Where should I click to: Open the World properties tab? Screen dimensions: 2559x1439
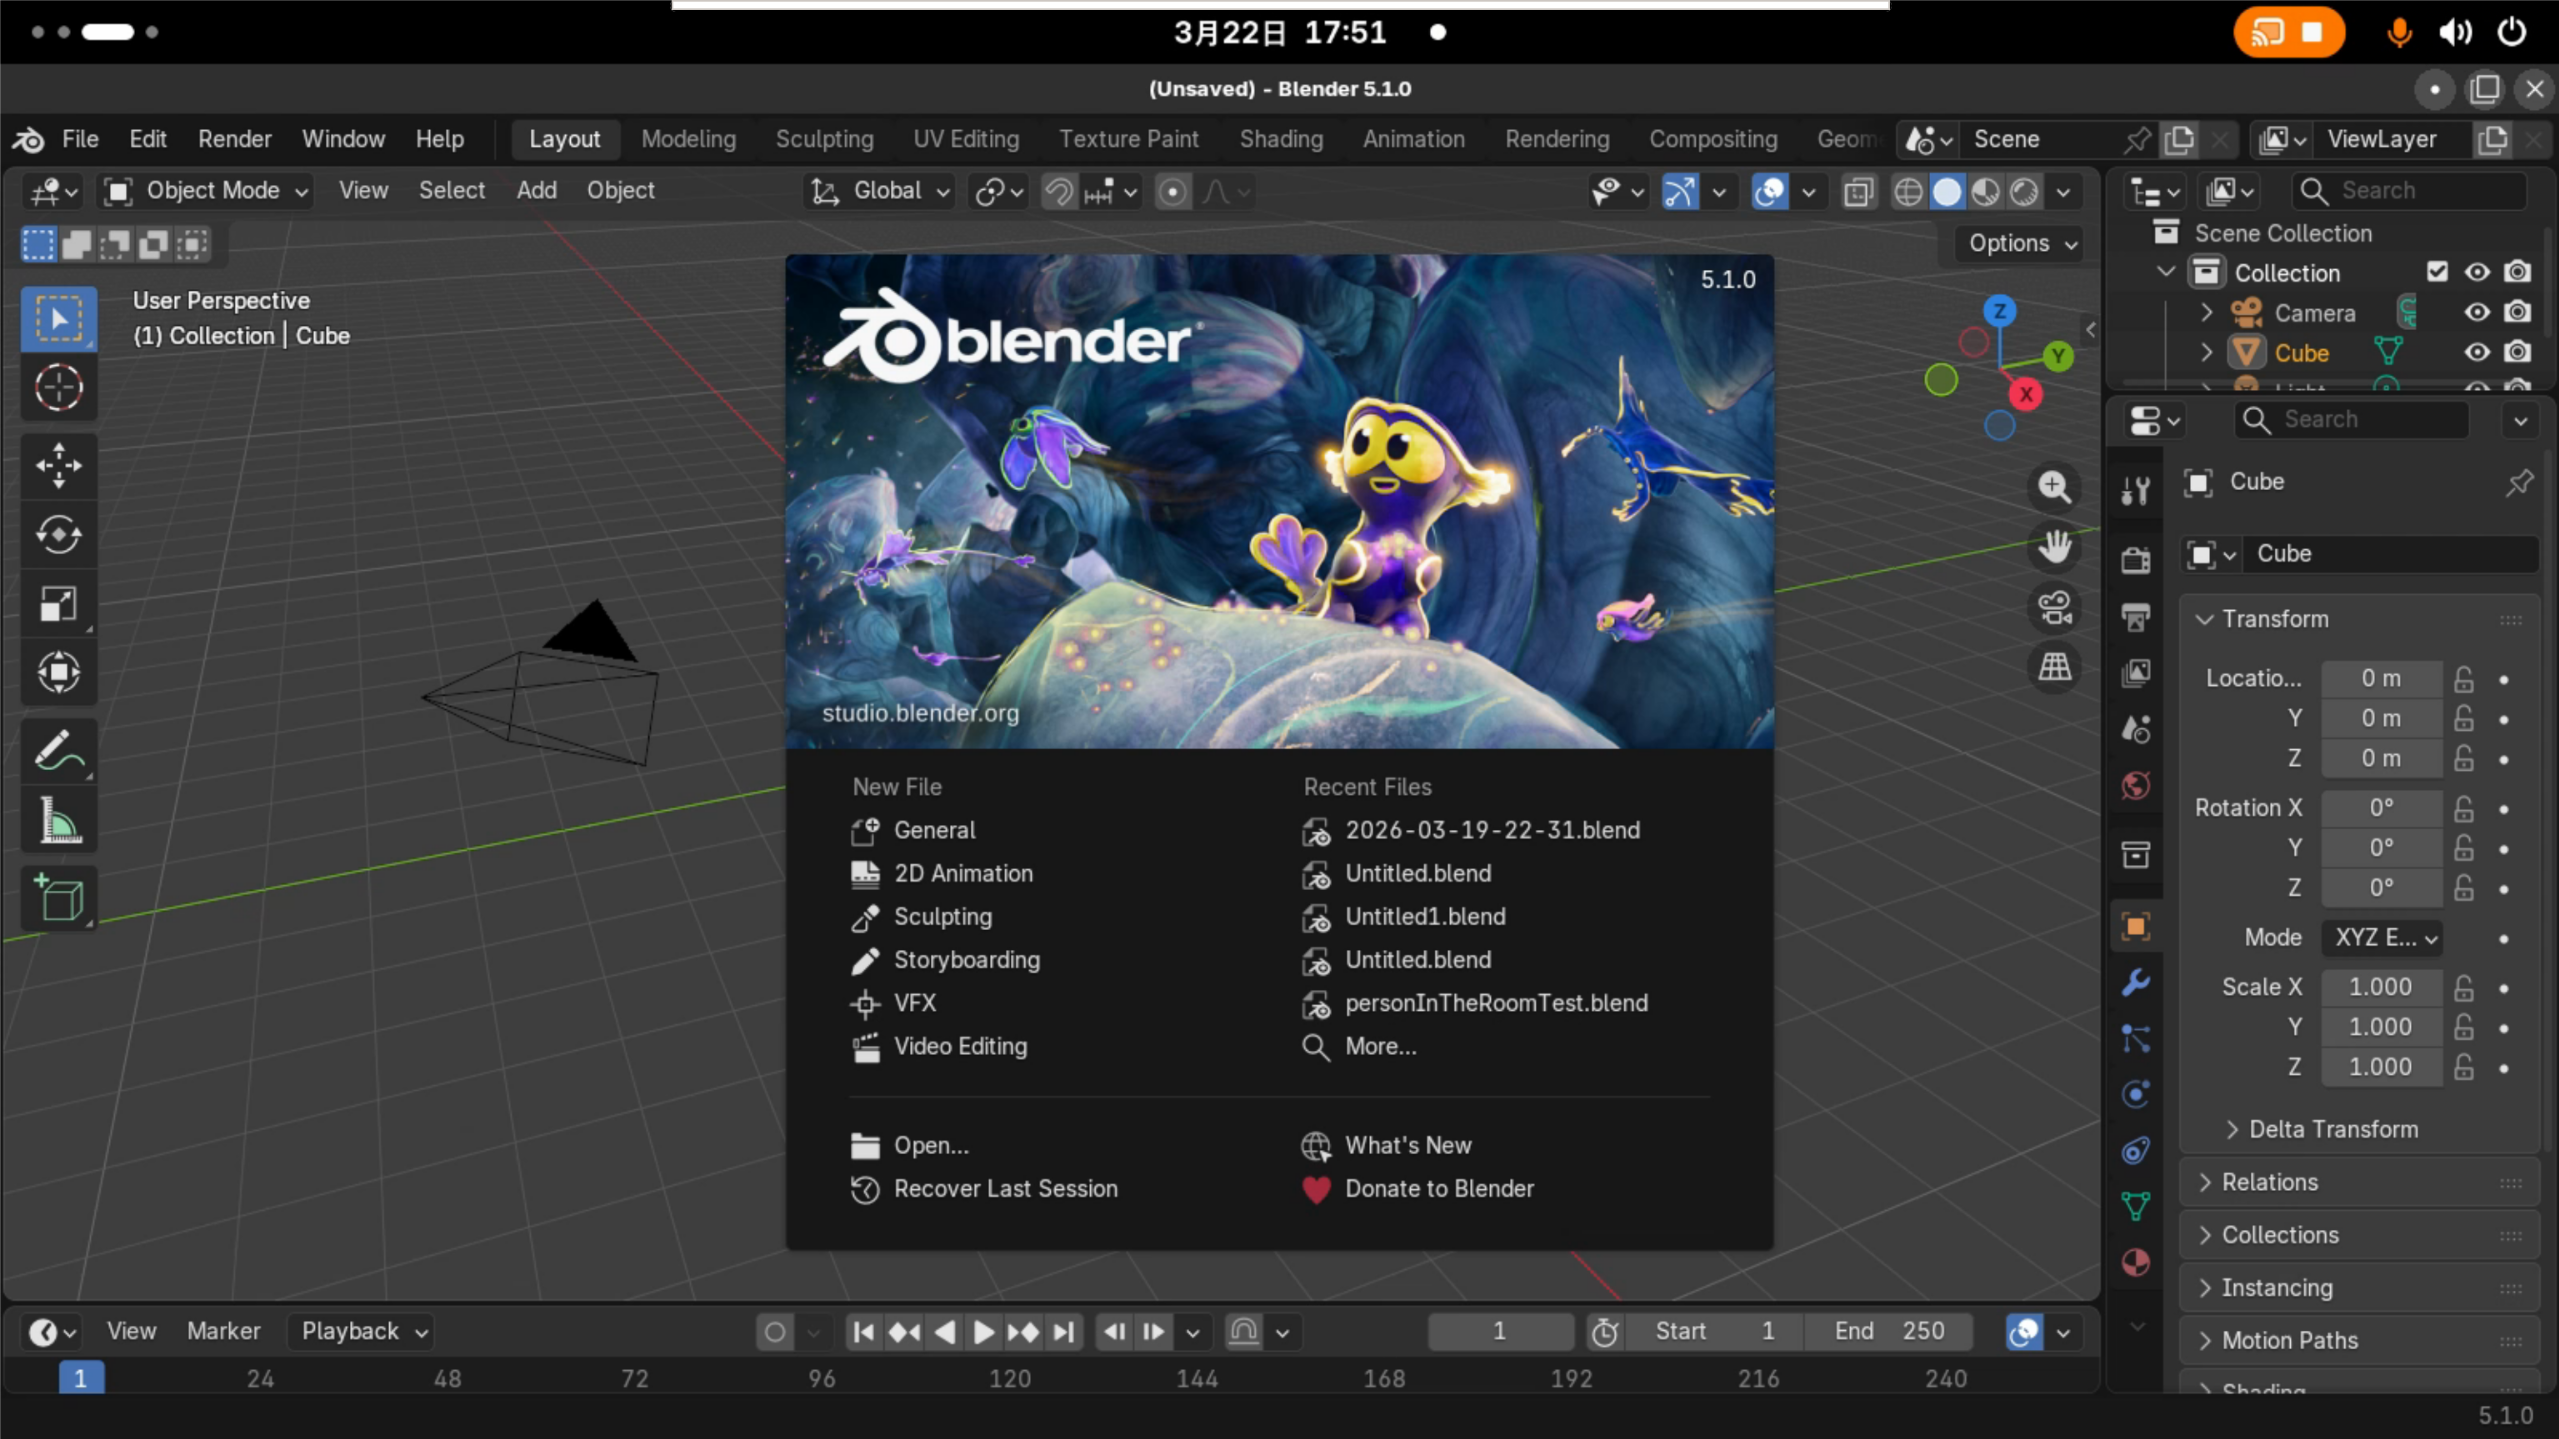(2136, 786)
